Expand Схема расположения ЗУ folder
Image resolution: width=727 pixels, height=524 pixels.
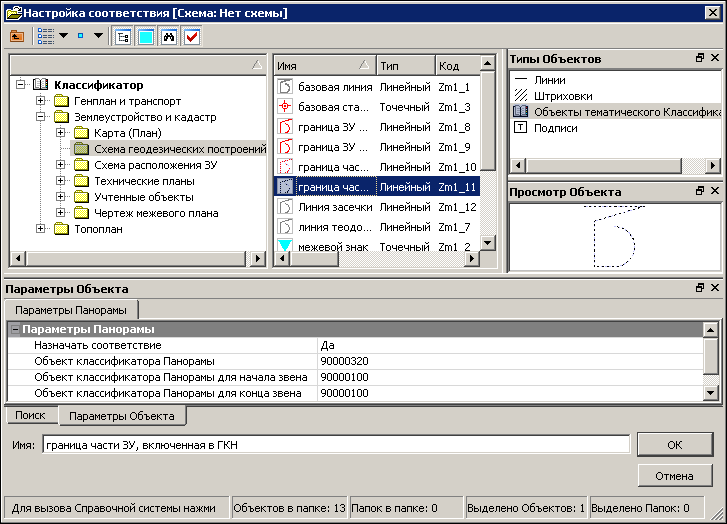coord(61,165)
